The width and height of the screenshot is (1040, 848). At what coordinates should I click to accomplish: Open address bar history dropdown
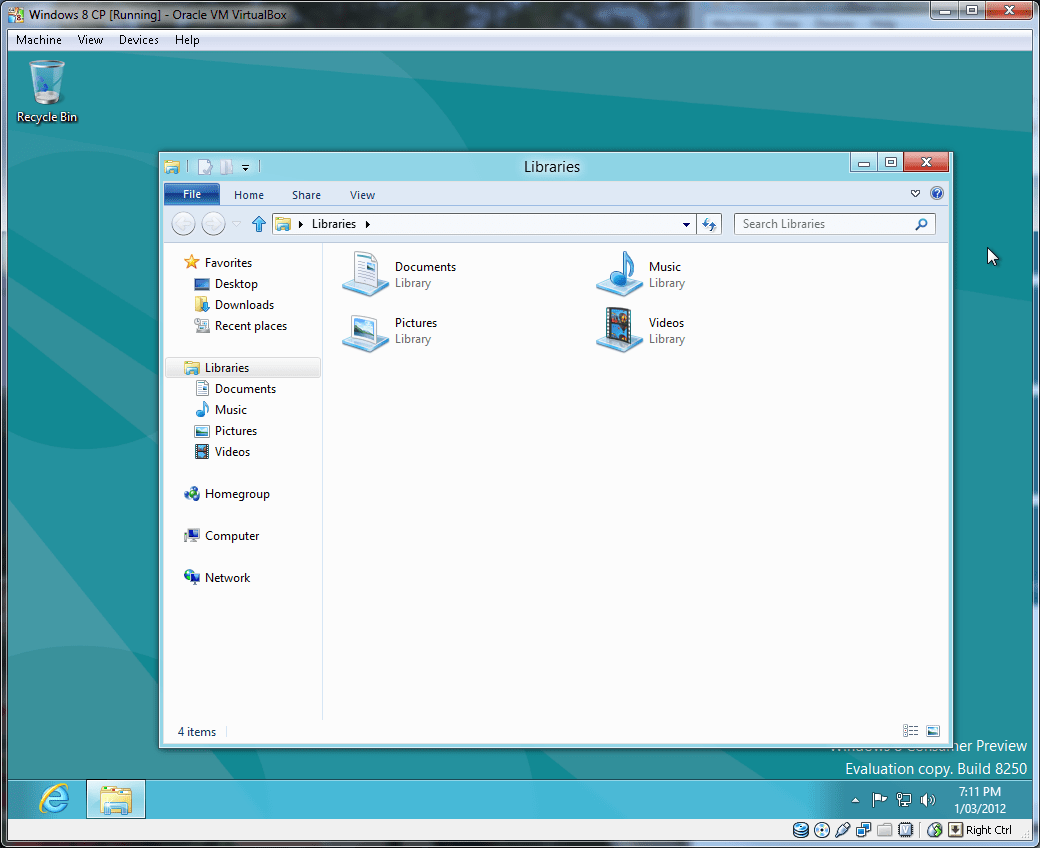tap(686, 224)
